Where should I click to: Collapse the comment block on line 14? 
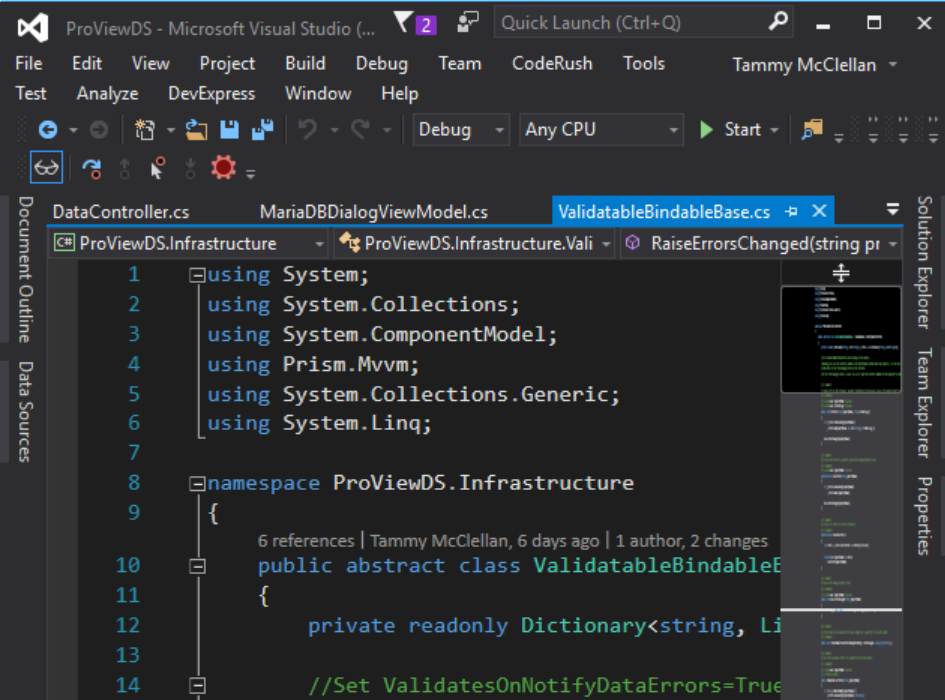click(197, 686)
